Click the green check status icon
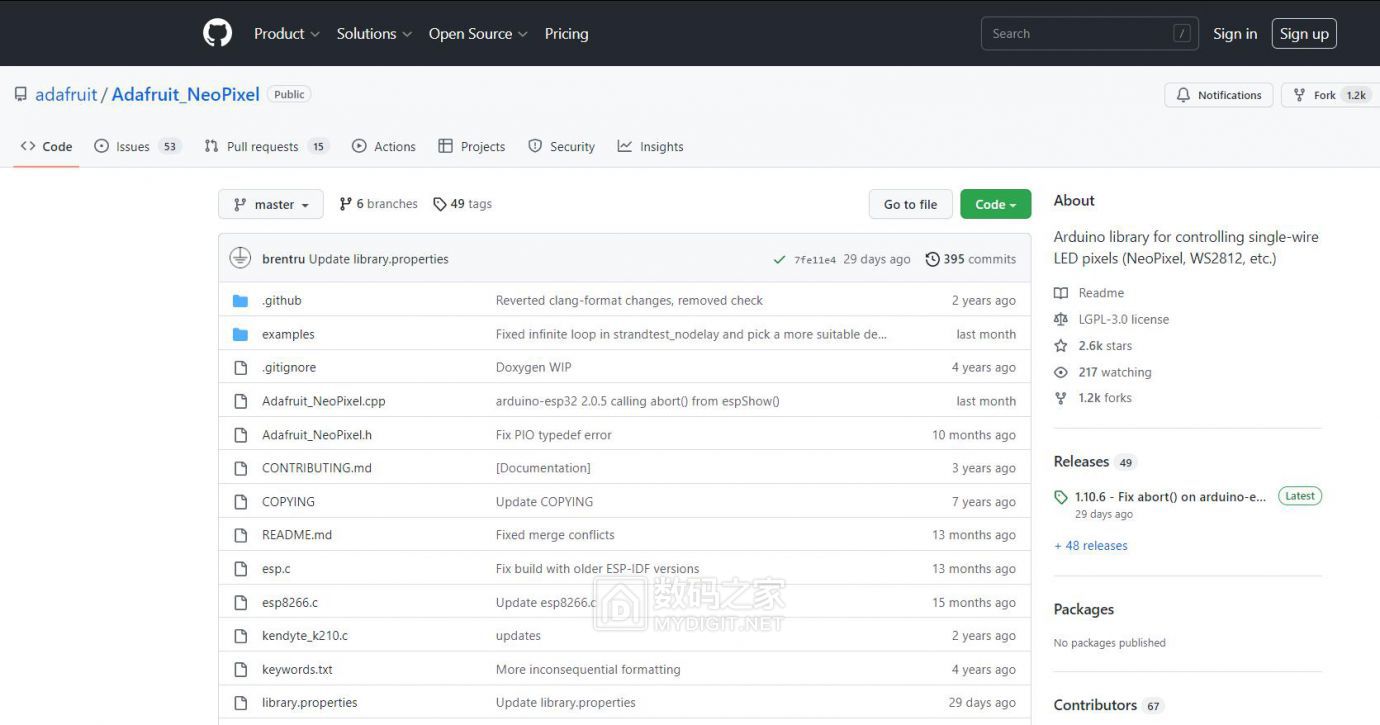 (779, 259)
